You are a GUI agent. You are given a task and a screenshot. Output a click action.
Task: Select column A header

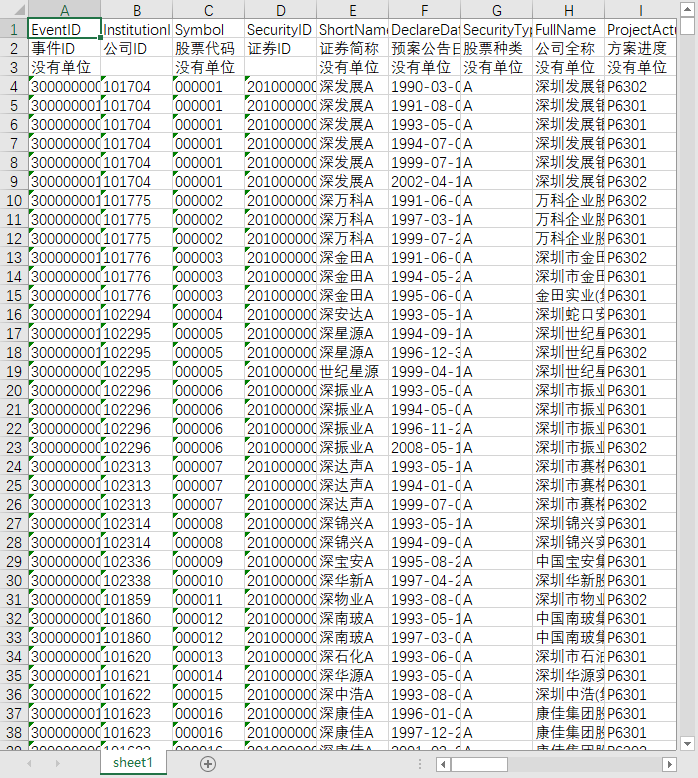coord(64,10)
